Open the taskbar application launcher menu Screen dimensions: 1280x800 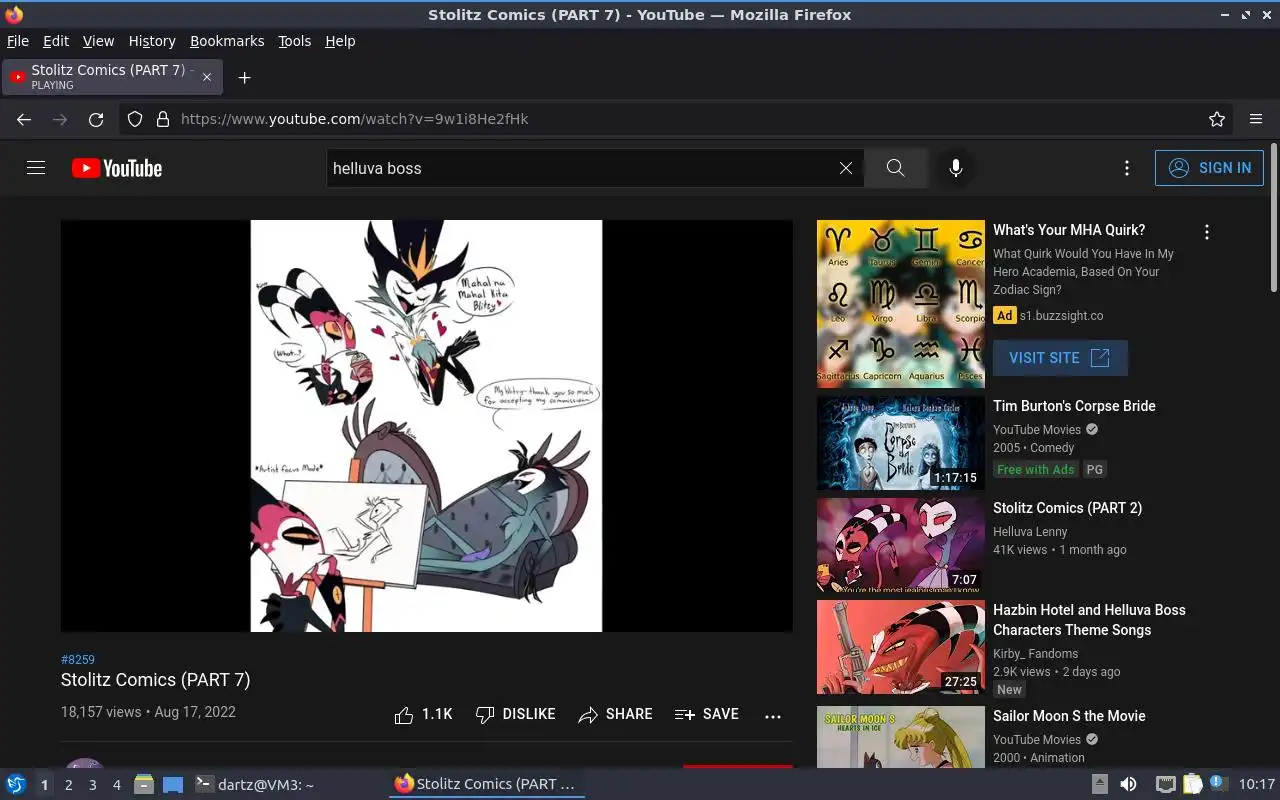pos(16,784)
